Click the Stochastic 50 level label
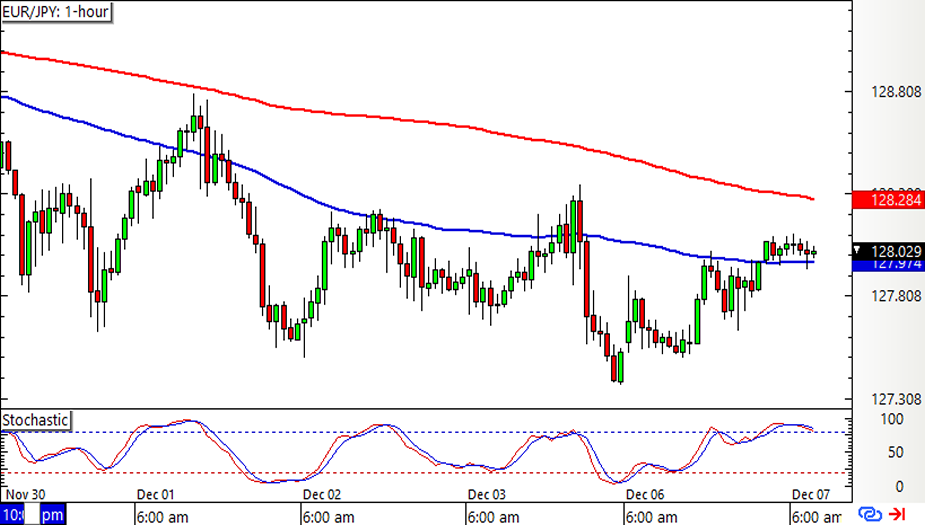The height and width of the screenshot is (525, 925). tap(896, 452)
